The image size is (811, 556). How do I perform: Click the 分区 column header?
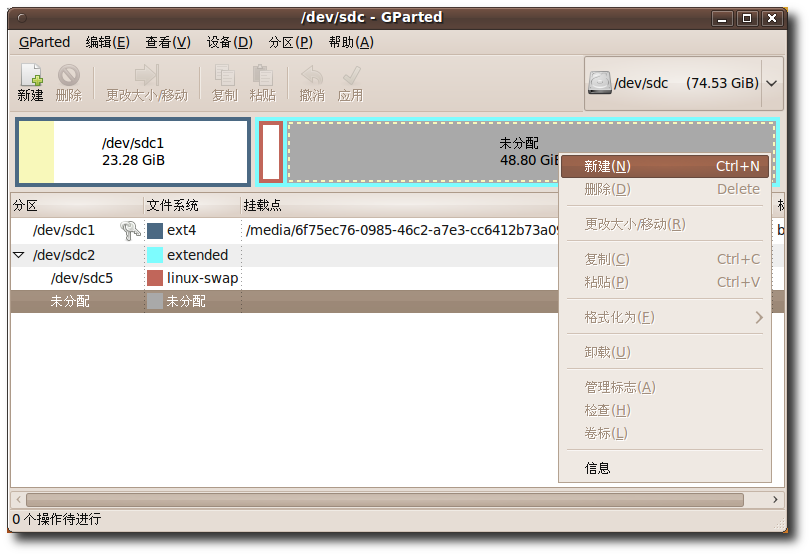coord(77,205)
